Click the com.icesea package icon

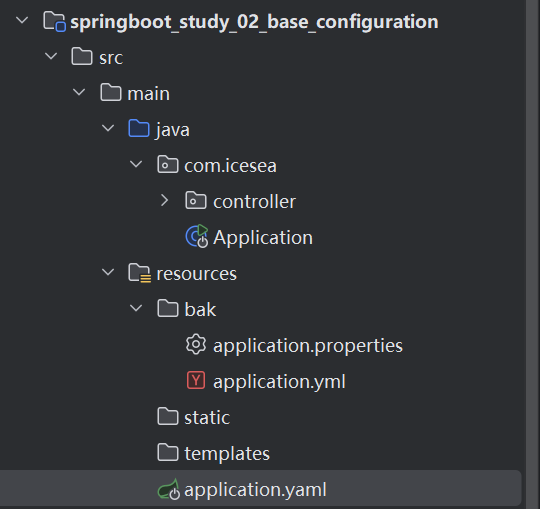[x=168, y=164]
